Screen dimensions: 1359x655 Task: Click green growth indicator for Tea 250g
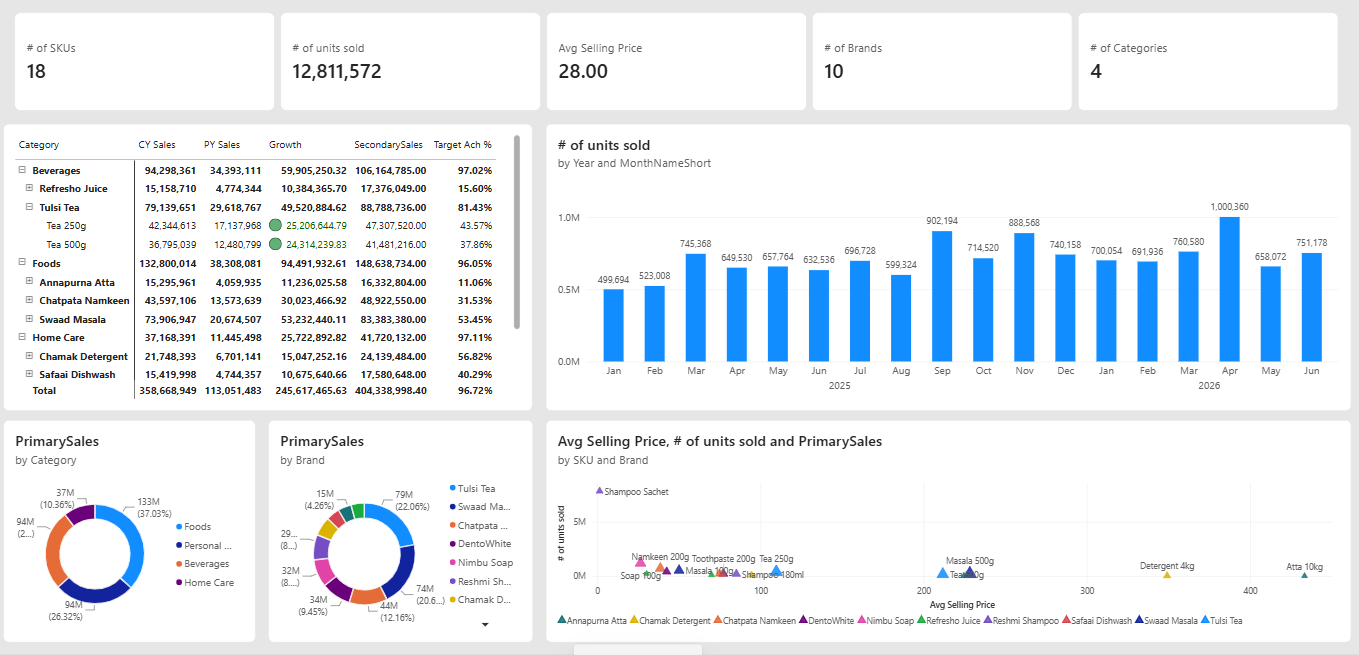pos(275,226)
